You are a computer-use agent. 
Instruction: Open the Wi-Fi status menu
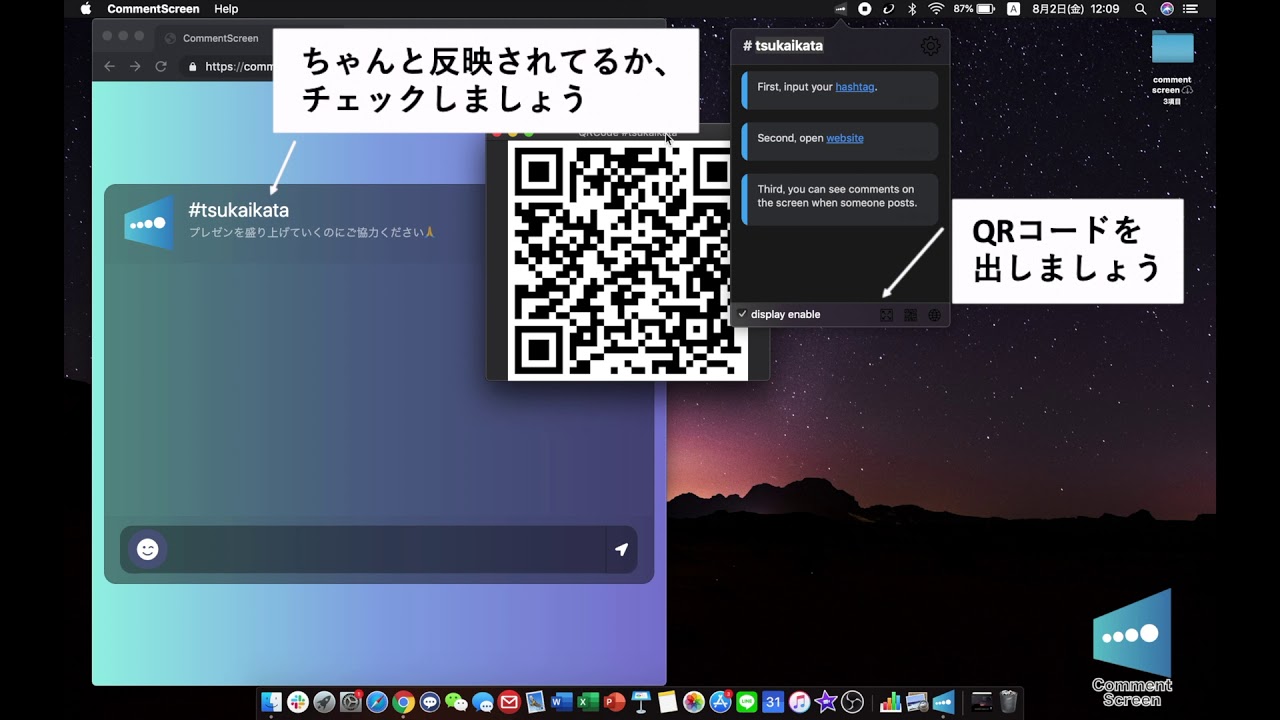click(x=936, y=9)
